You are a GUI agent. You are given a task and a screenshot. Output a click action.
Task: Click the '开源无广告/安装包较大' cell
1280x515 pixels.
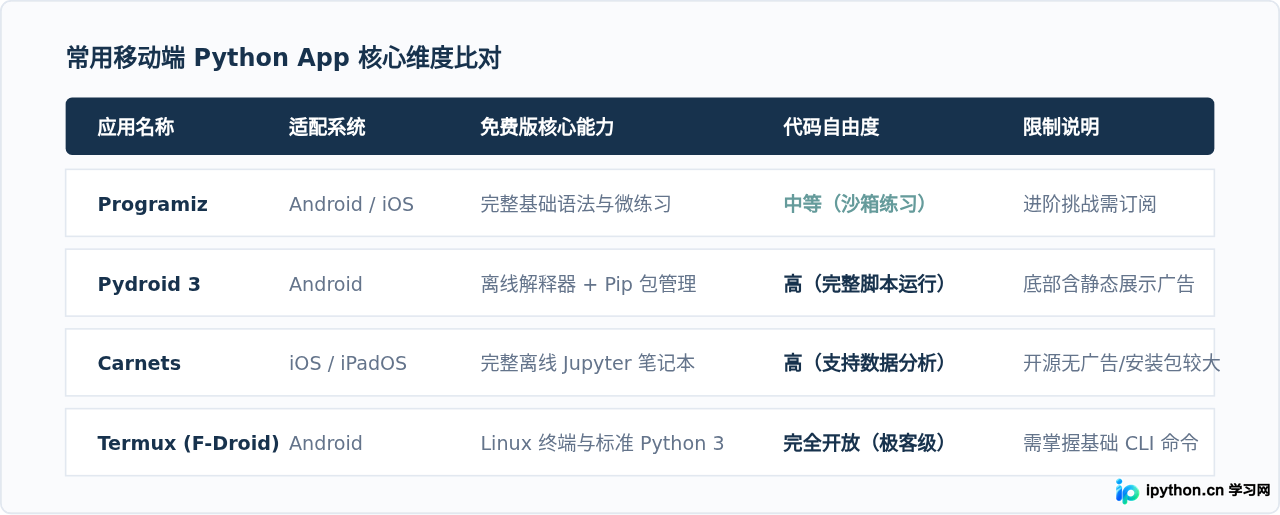pos(1122,363)
